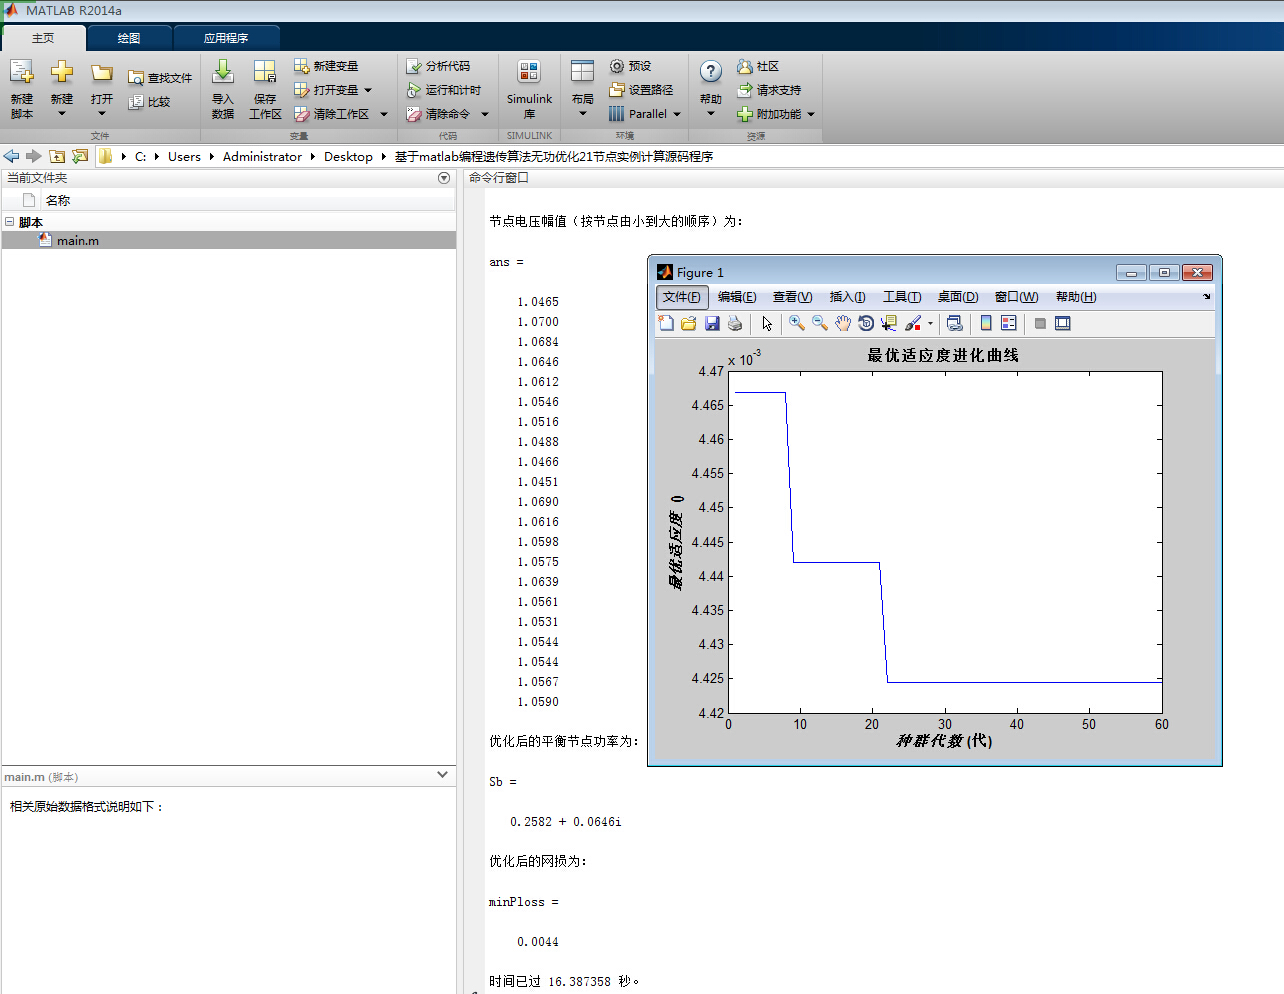
Task: Open Preferences (预设)
Action: (631, 65)
